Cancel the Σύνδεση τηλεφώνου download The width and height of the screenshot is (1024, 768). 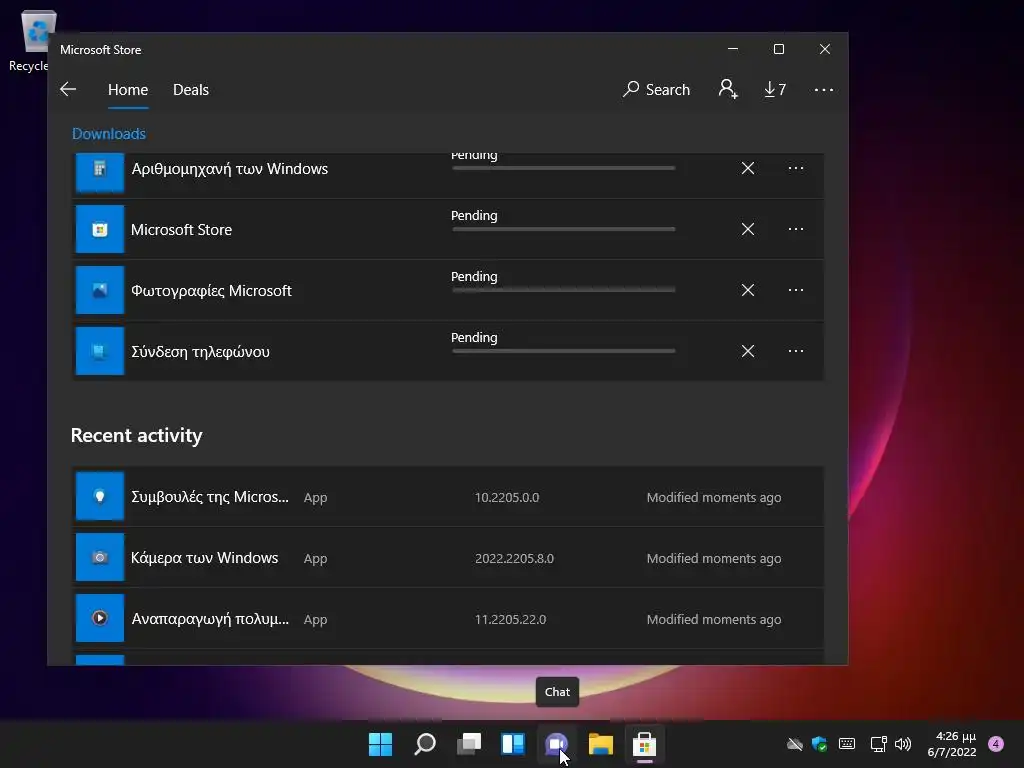(748, 351)
